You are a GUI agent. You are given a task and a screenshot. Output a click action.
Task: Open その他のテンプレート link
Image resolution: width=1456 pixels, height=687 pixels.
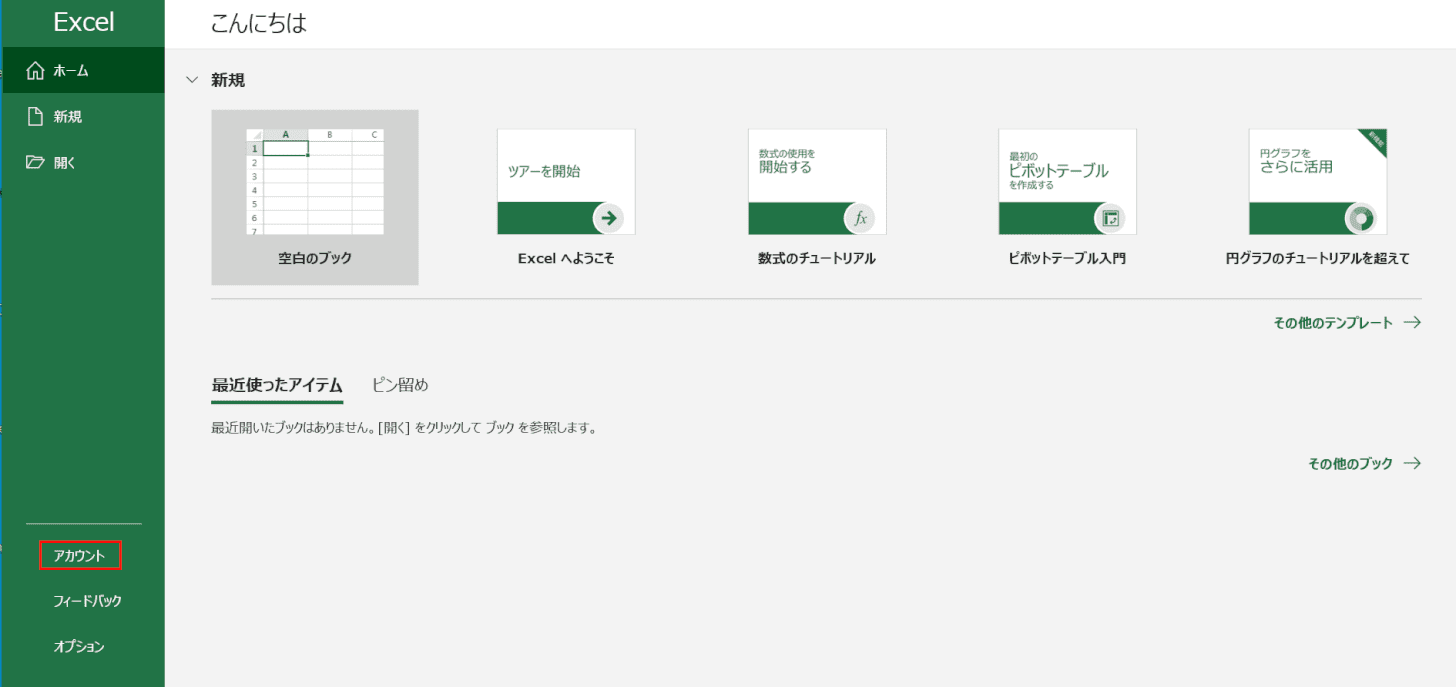pos(1347,323)
